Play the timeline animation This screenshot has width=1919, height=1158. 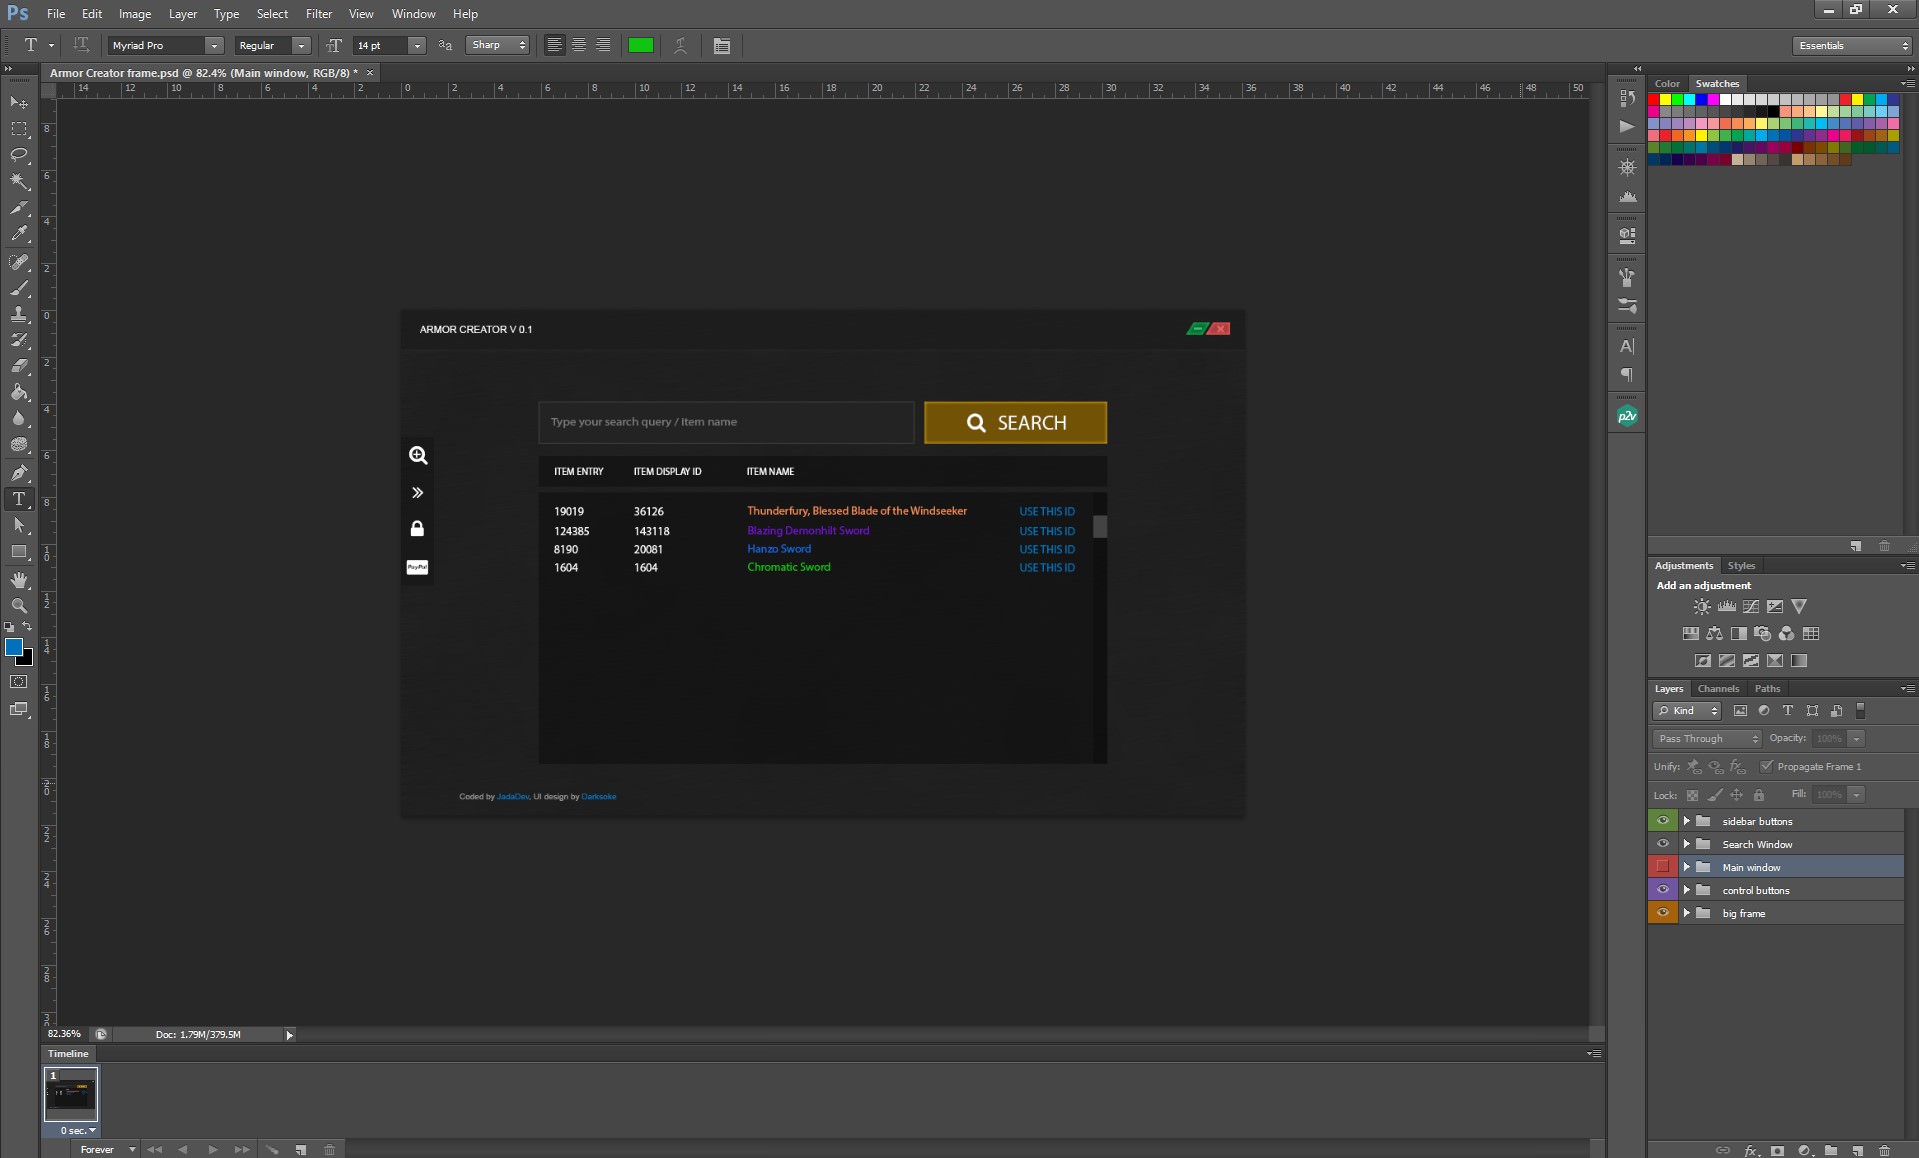(x=212, y=1149)
